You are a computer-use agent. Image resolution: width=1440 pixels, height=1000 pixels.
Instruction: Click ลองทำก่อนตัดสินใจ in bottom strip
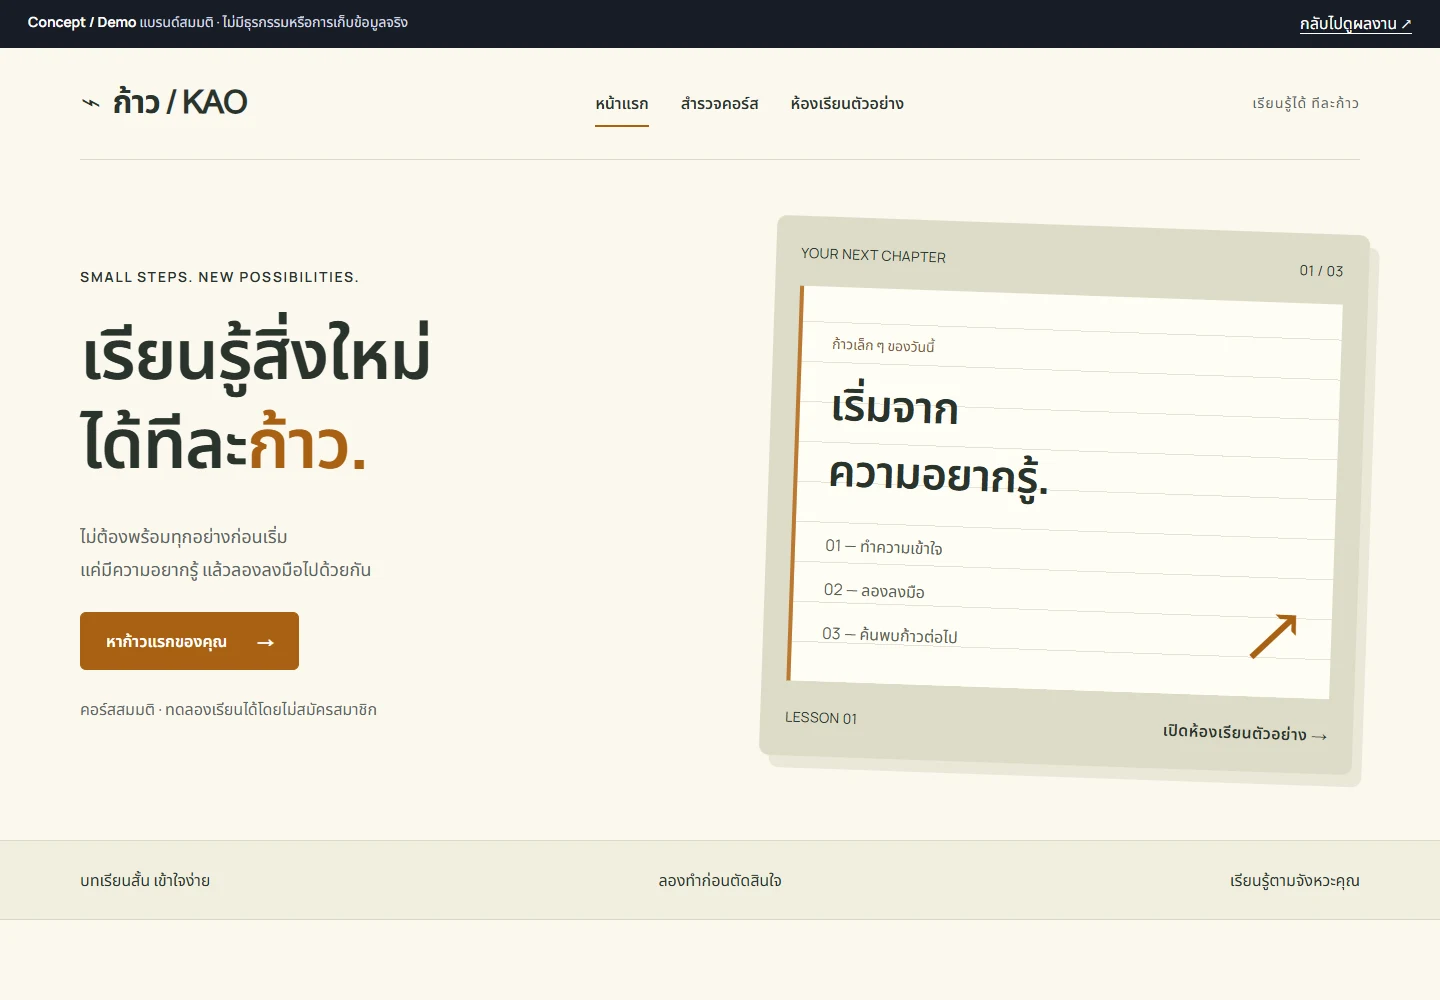click(x=720, y=881)
